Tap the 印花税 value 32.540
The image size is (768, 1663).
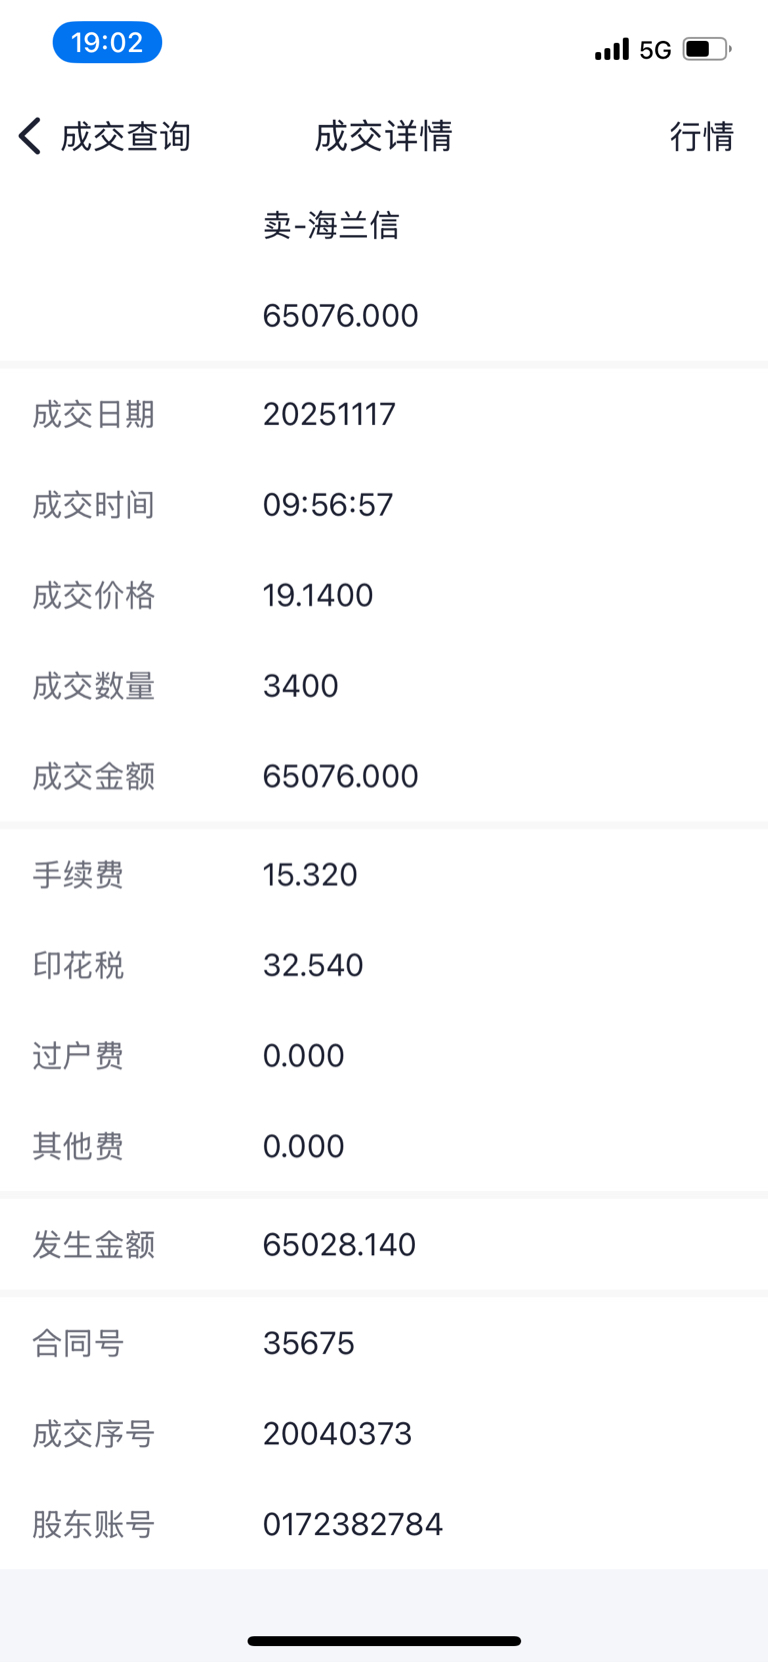(x=313, y=965)
